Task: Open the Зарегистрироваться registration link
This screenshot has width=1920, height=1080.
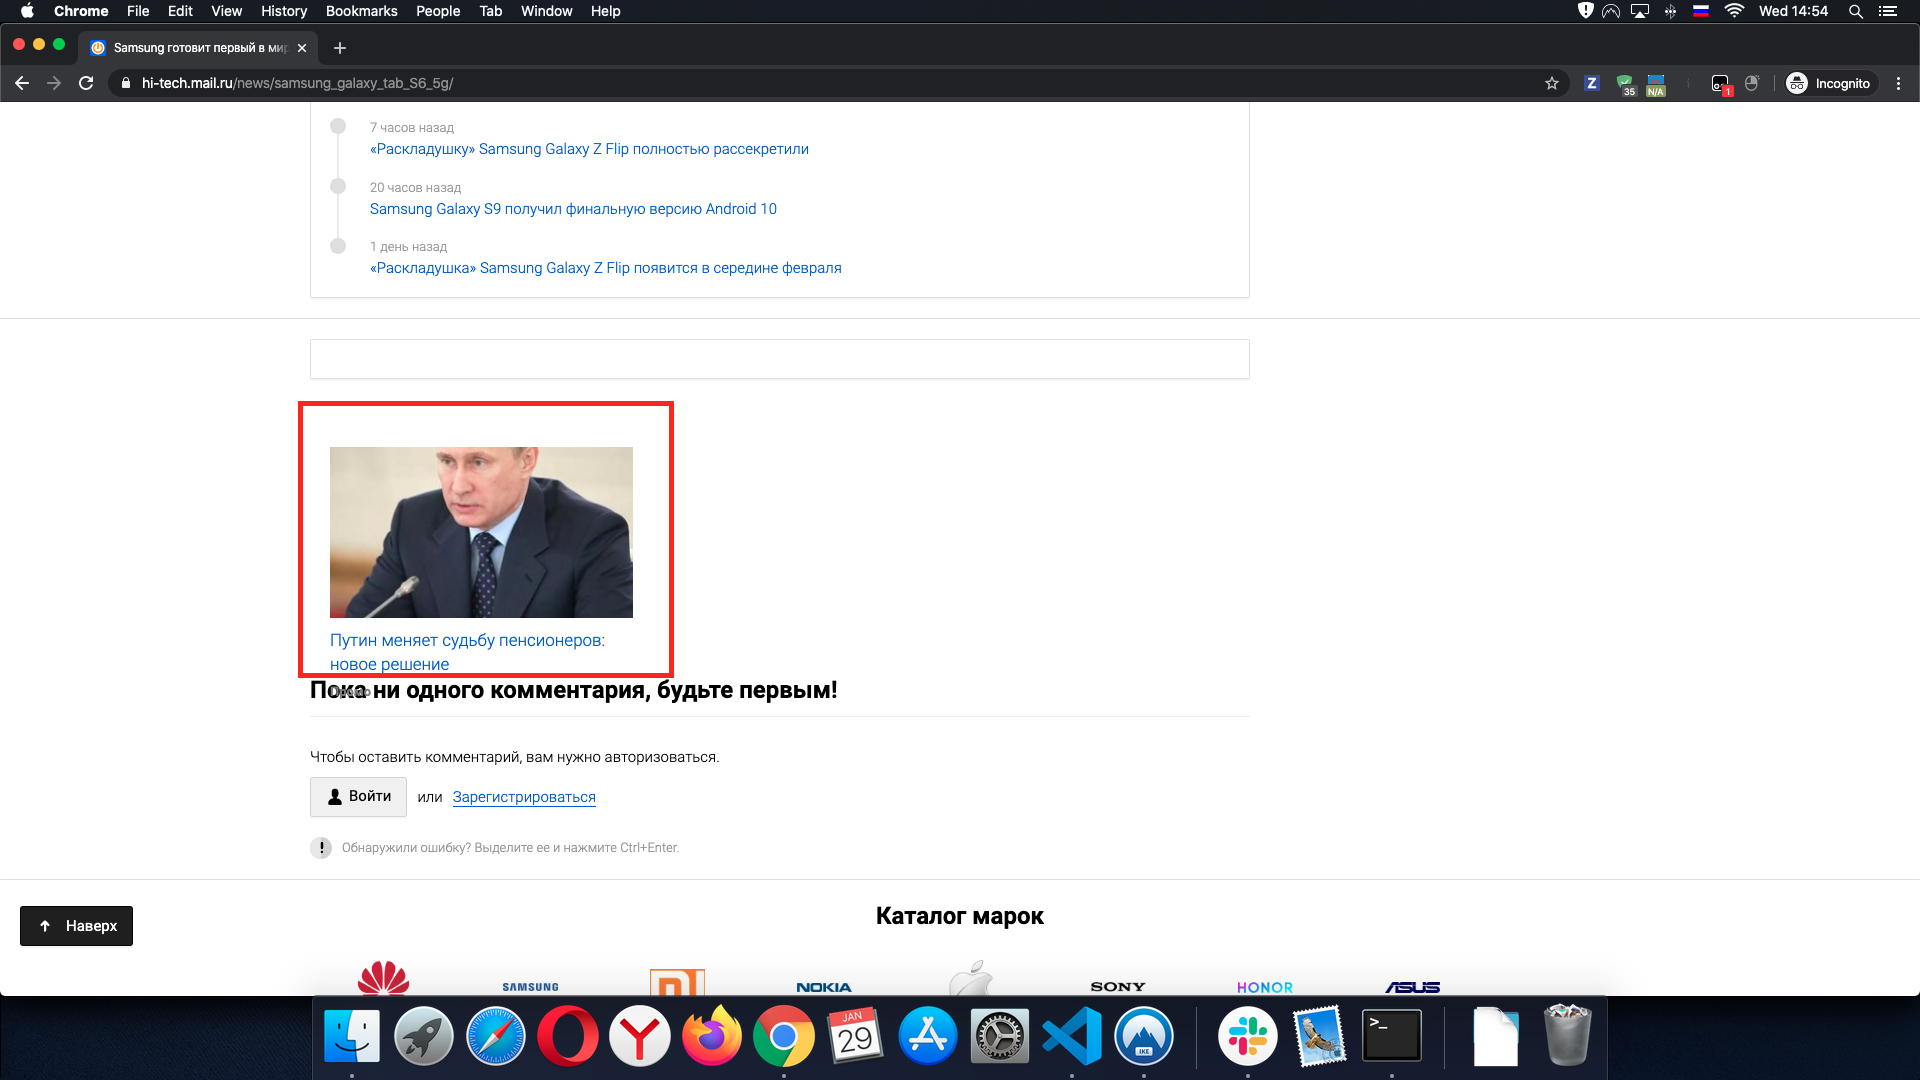Action: [x=524, y=797]
